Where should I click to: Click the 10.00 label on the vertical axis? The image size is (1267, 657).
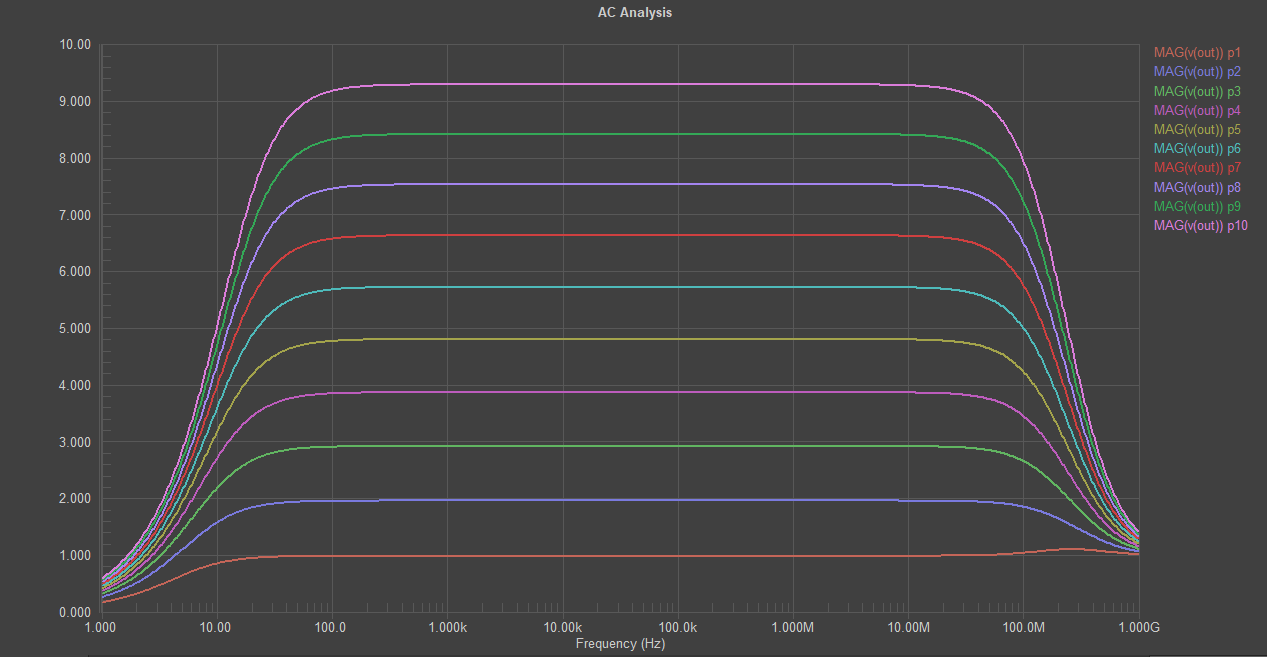[76, 44]
